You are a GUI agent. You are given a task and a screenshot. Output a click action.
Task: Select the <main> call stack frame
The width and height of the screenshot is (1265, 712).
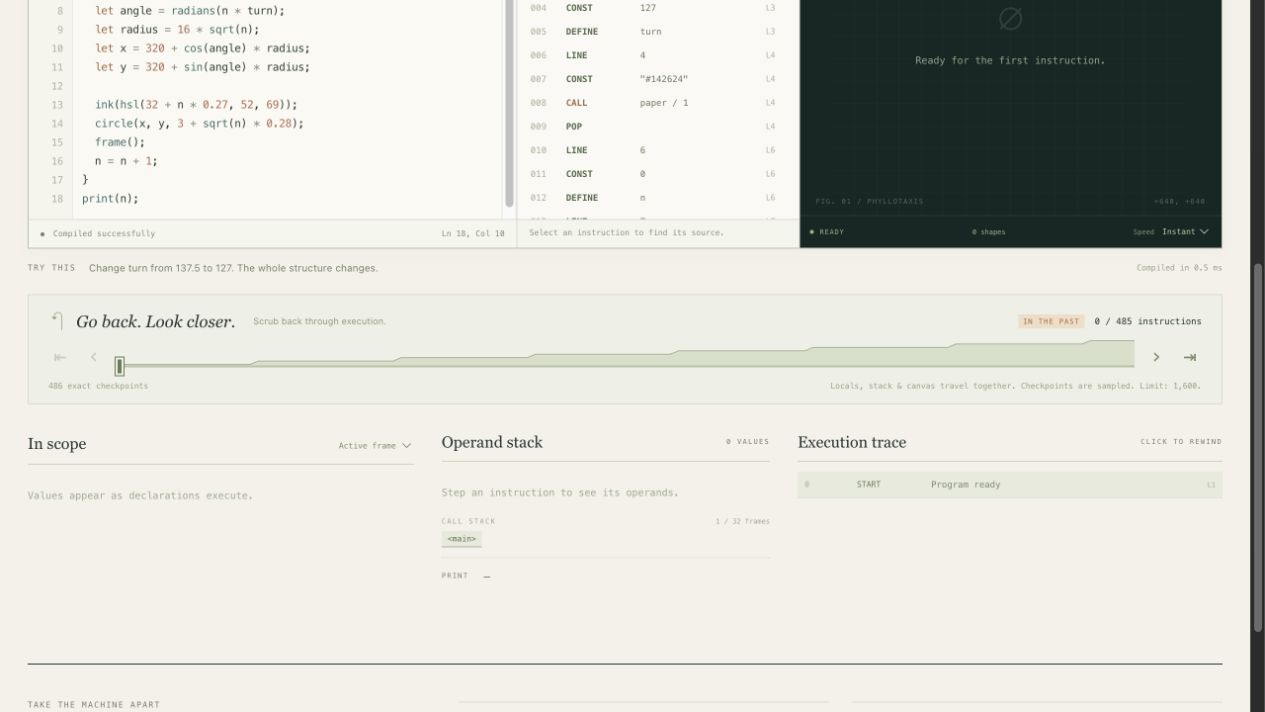pyautogui.click(x=461, y=539)
